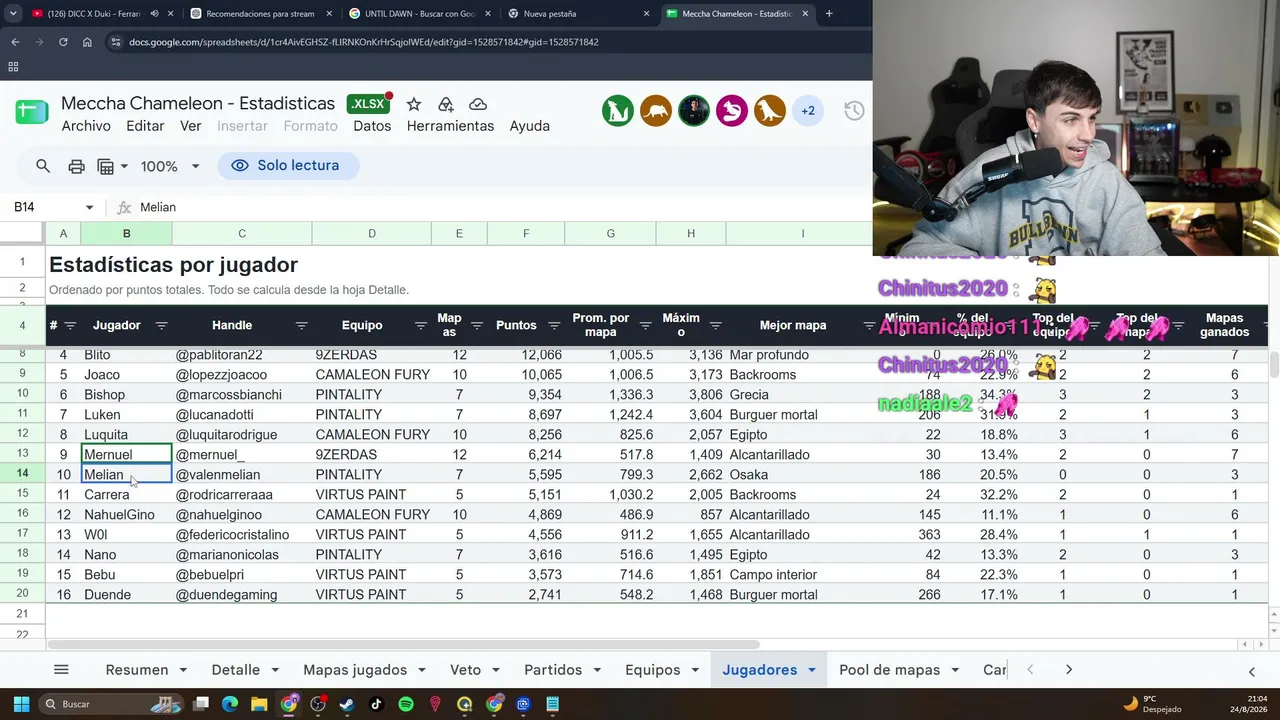Screen dimensions: 1280x720
Task: Open filter for the Jugador column
Action: pyautogui.click(x=161, y=325)
